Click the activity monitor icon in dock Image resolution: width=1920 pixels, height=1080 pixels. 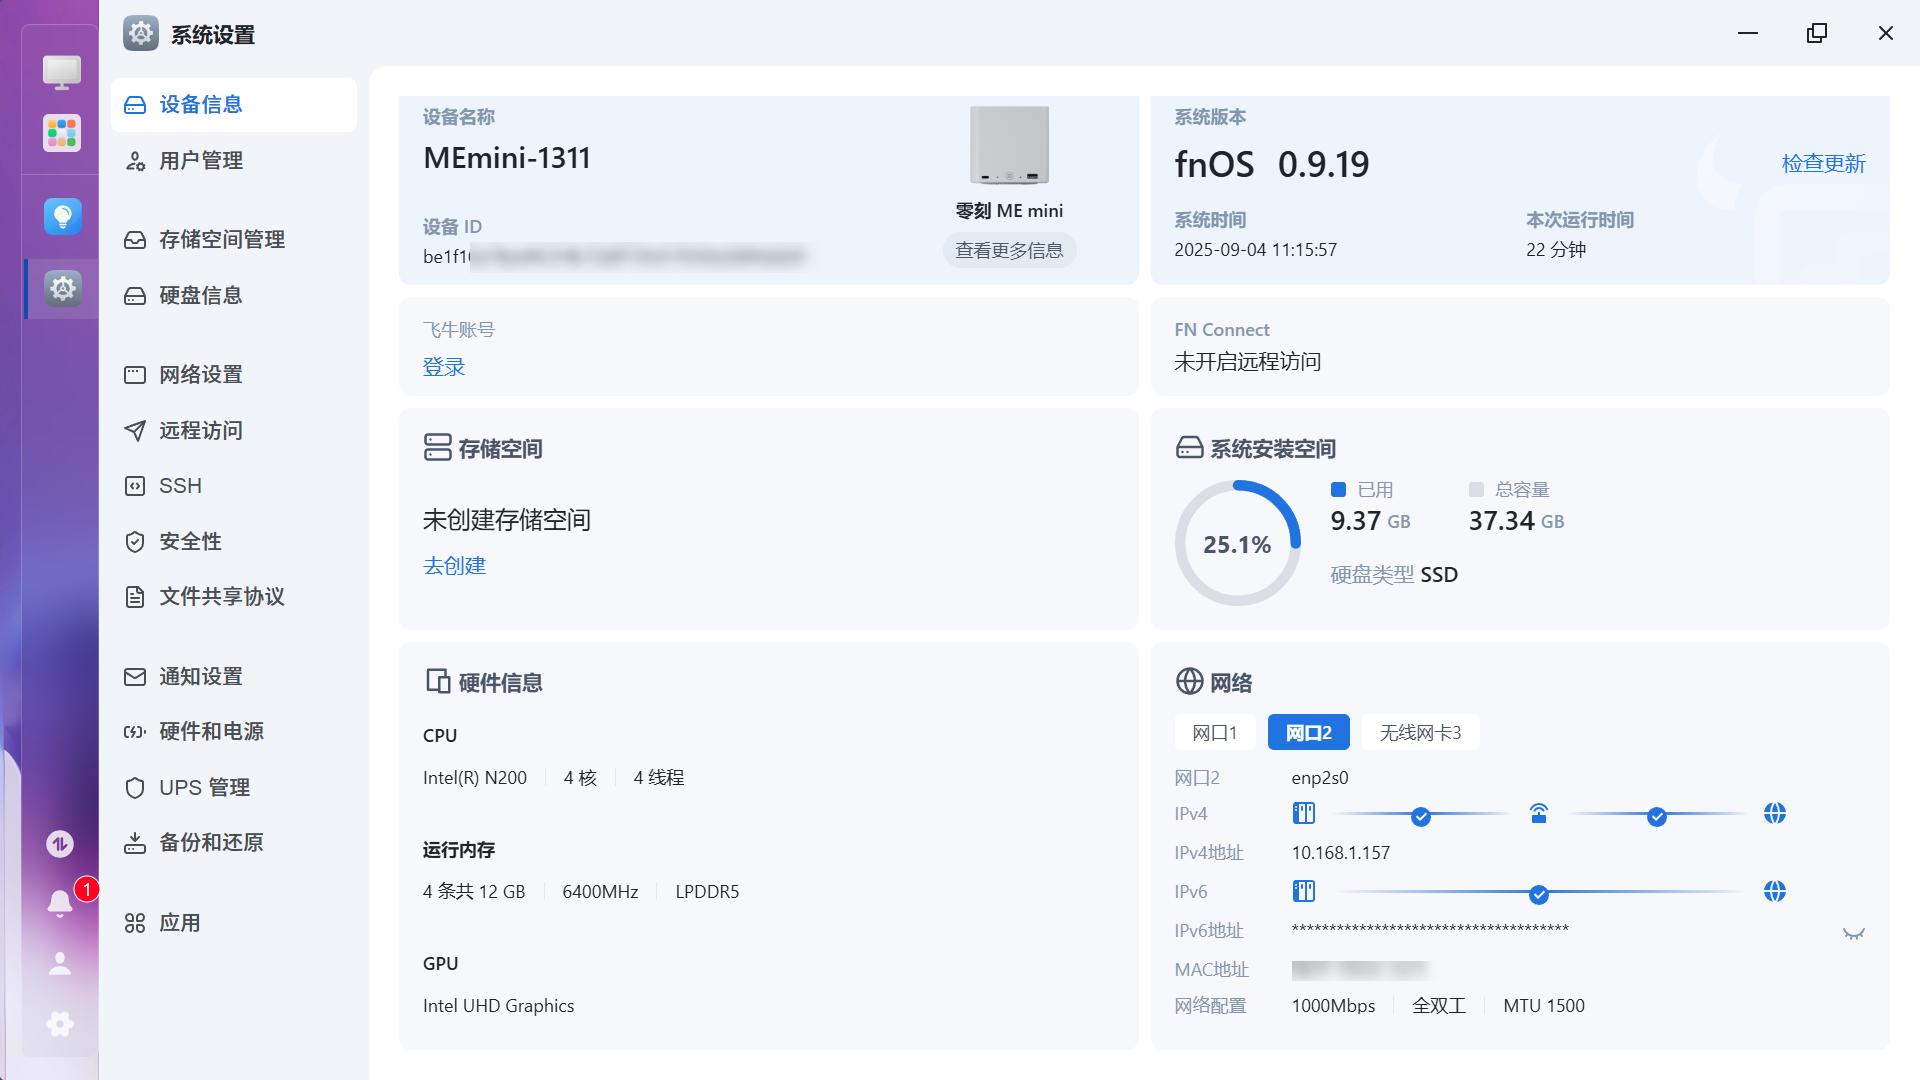click(x=60, y=844)
